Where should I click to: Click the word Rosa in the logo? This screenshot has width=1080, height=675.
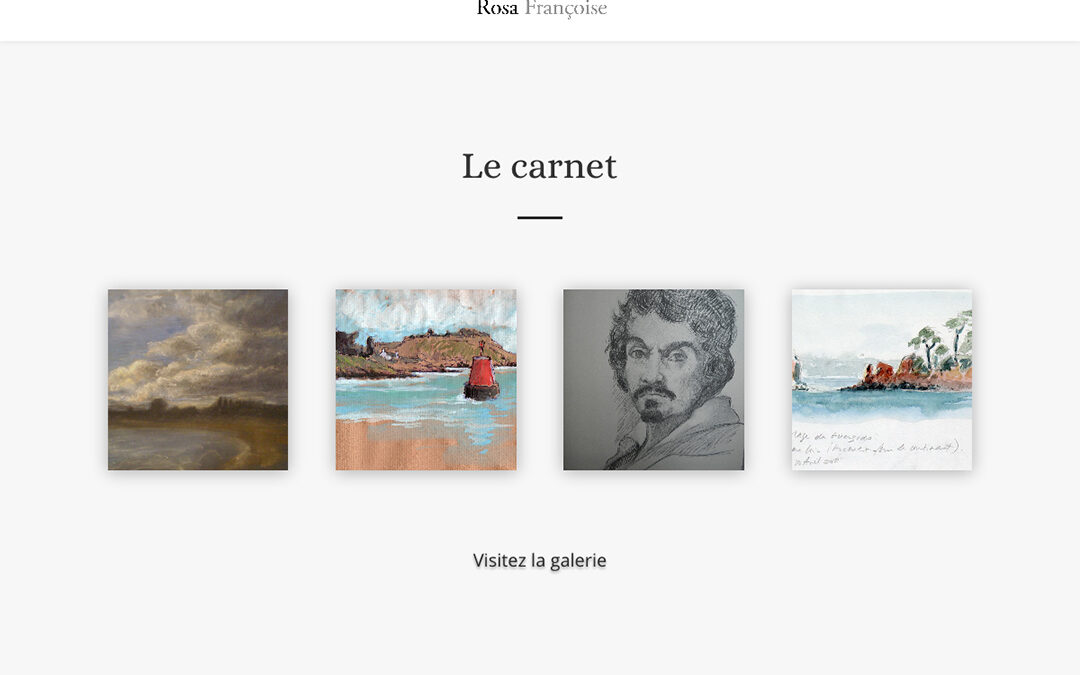[497, 8]
